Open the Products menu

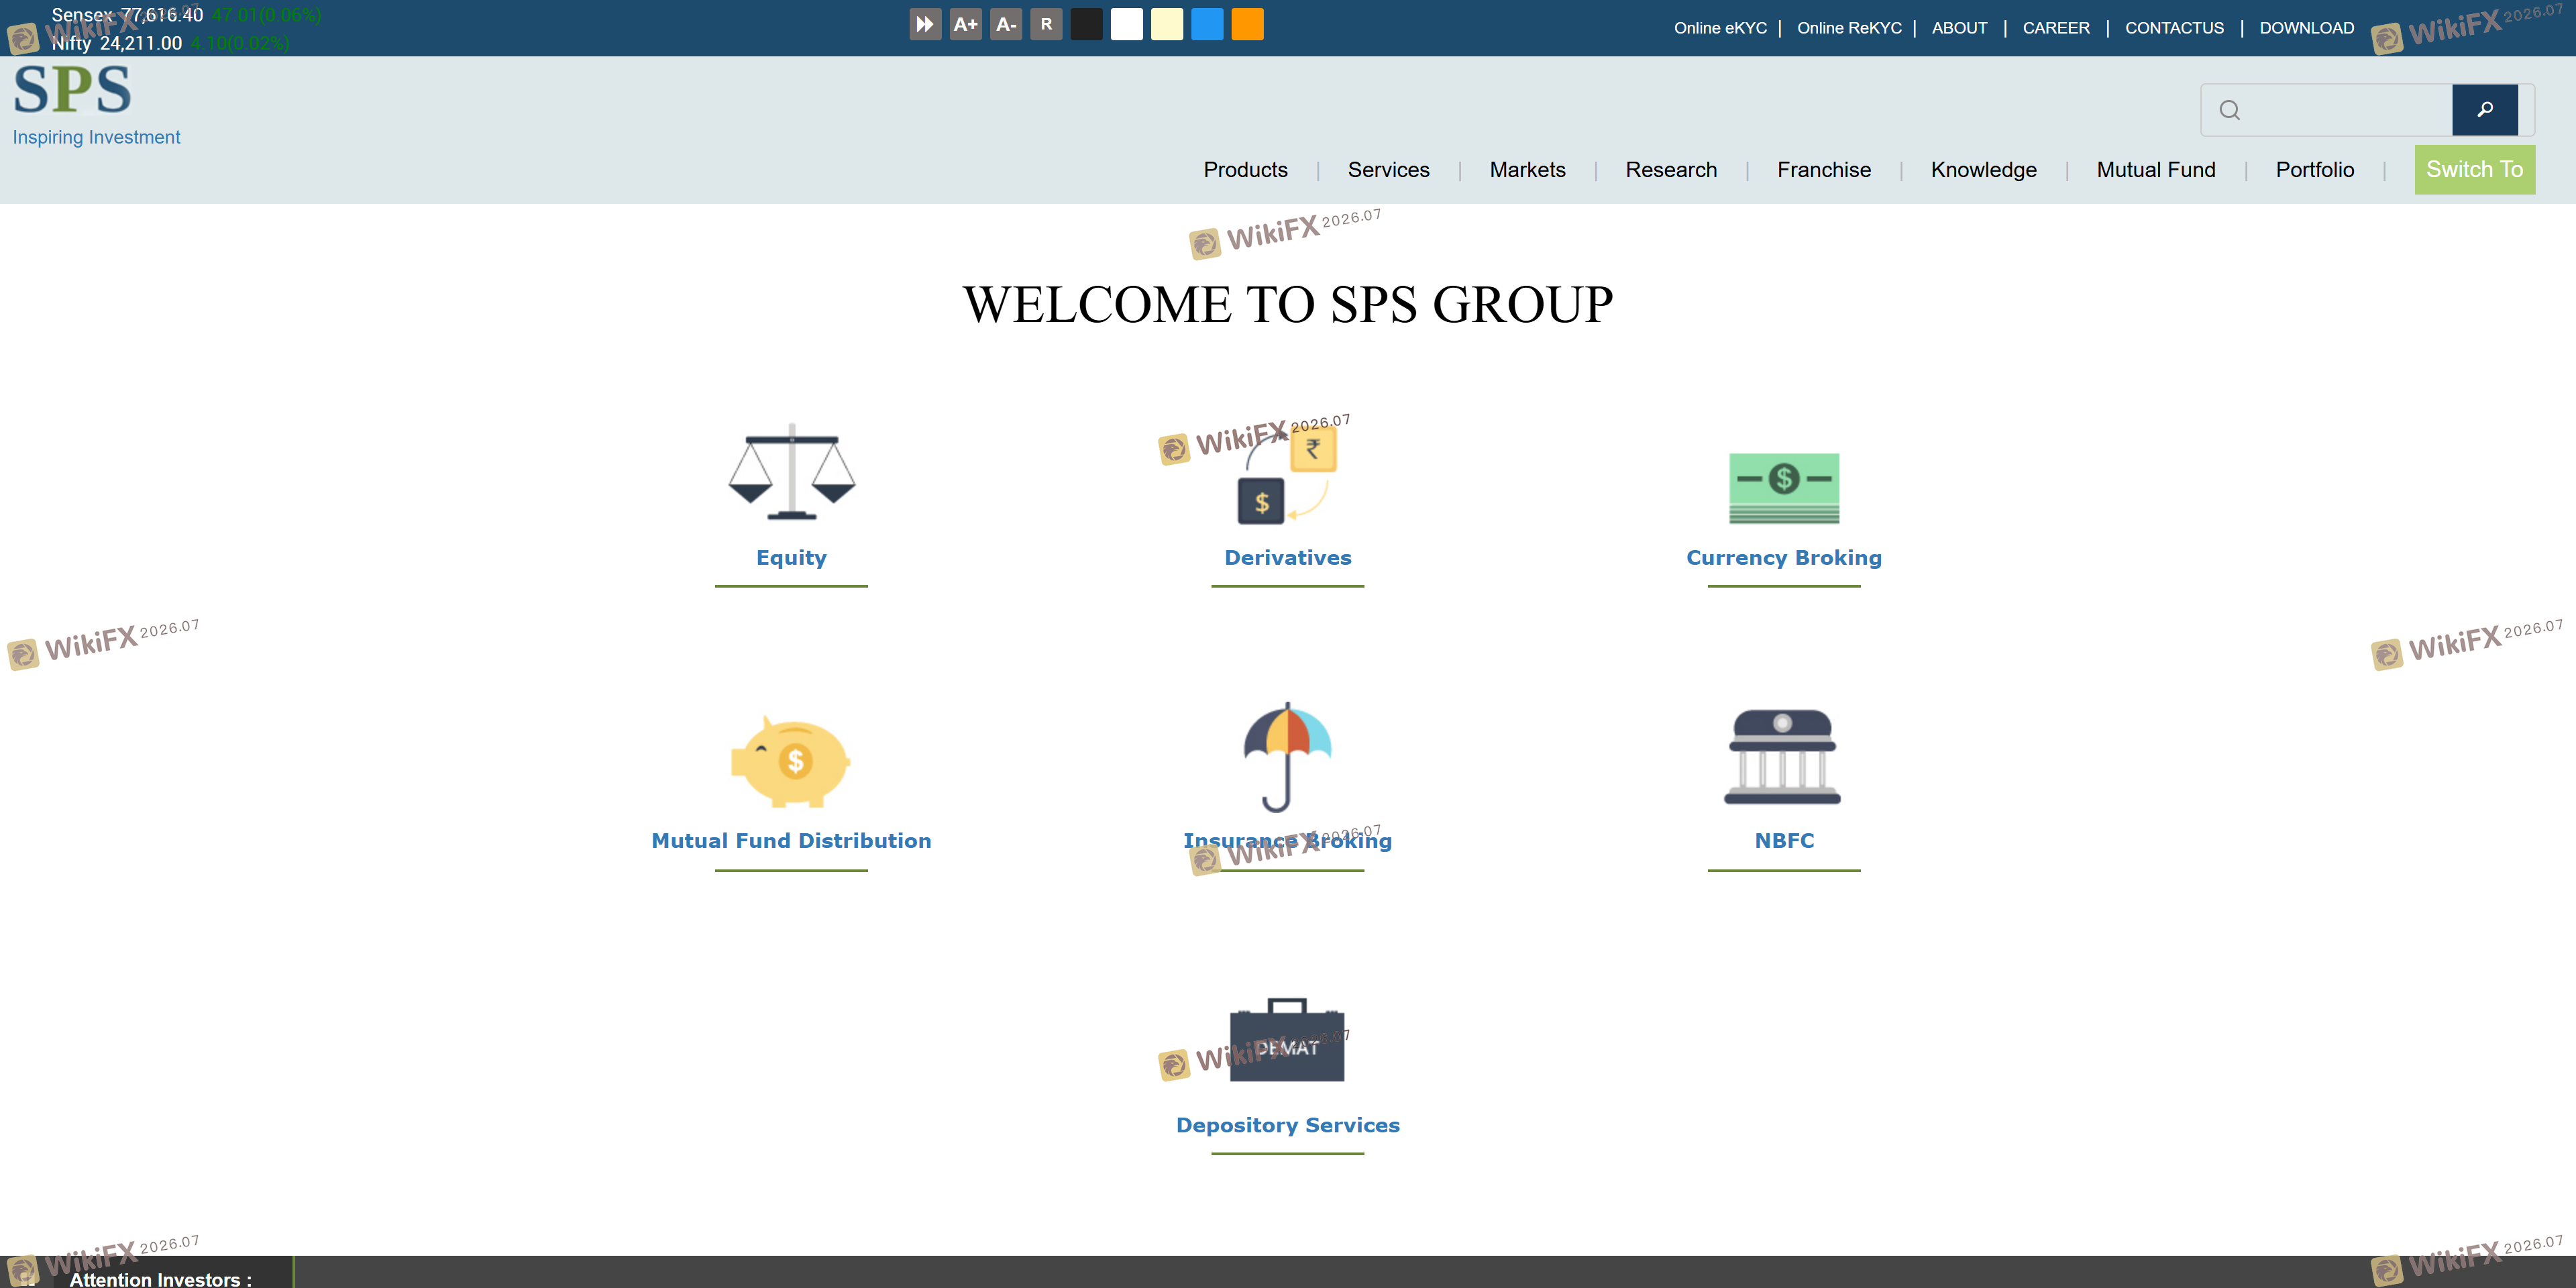point(1245,170)
